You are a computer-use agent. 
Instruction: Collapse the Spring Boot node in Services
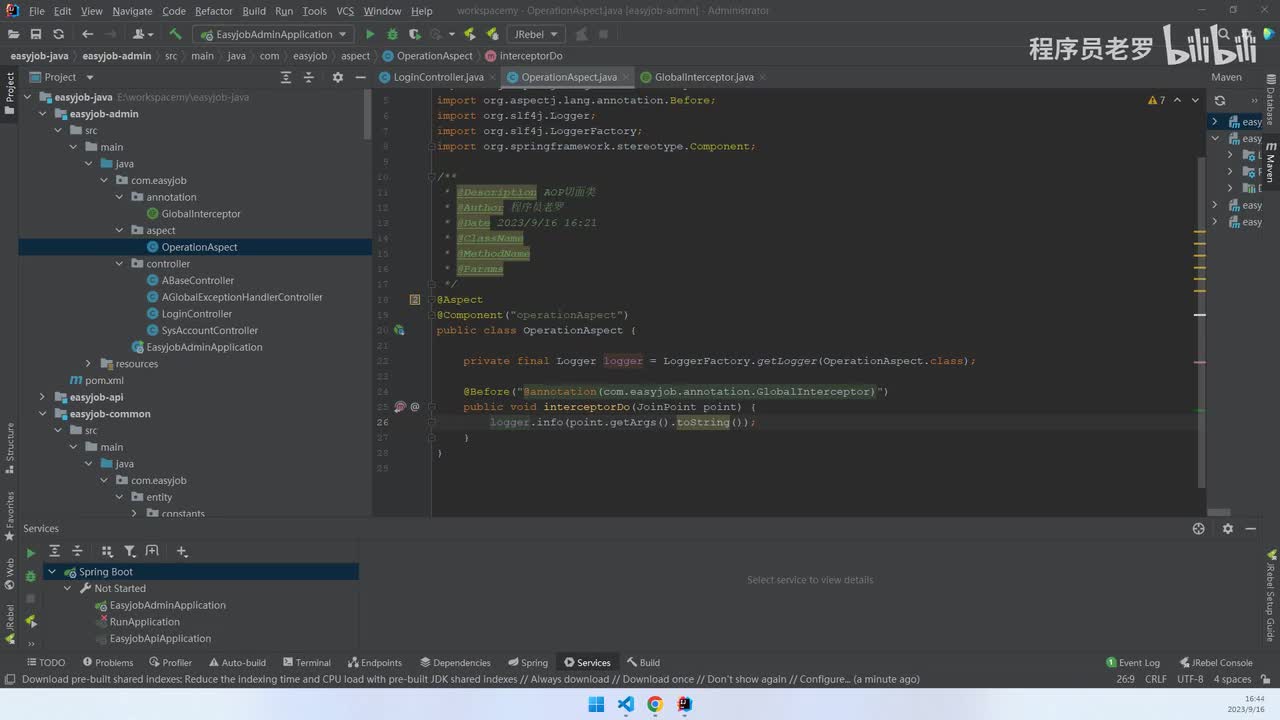pyautogui.click(x=52, y=572)
